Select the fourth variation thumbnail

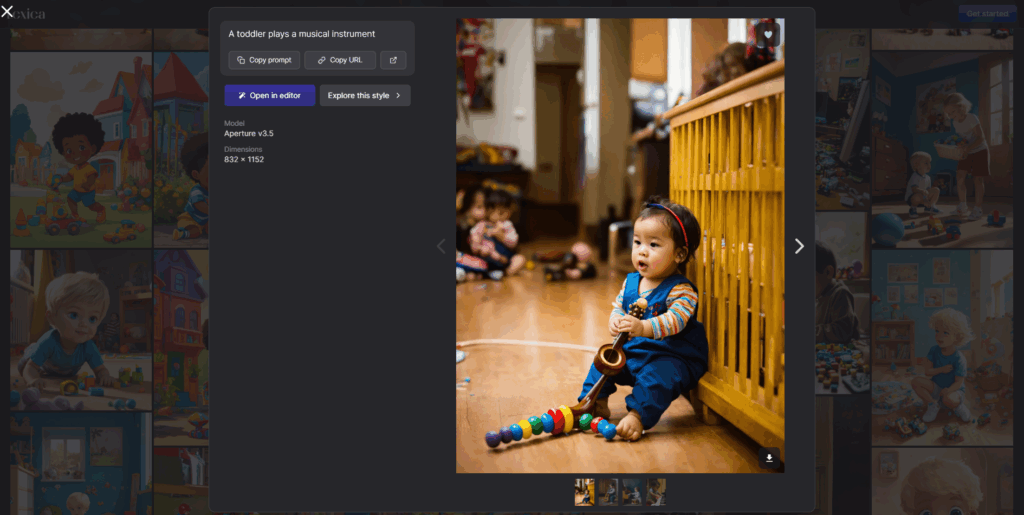[x=656, y=492]
